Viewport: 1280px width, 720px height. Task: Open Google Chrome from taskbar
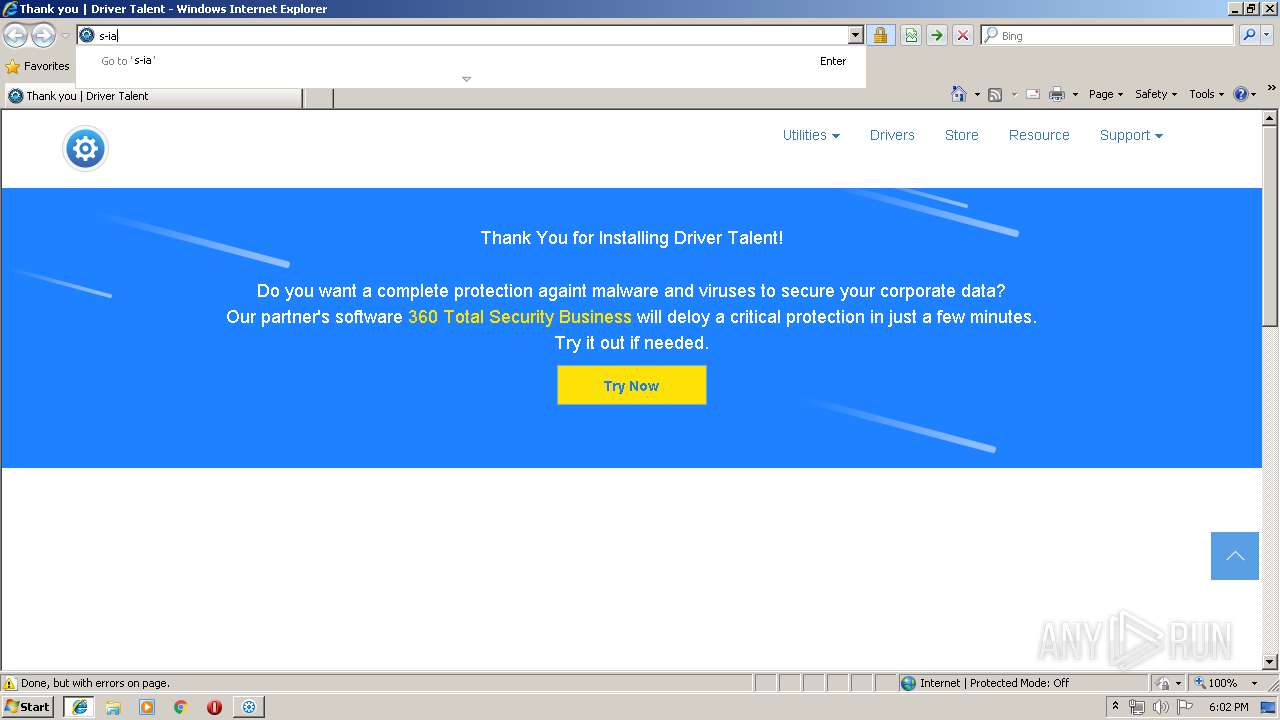point(181,707)
